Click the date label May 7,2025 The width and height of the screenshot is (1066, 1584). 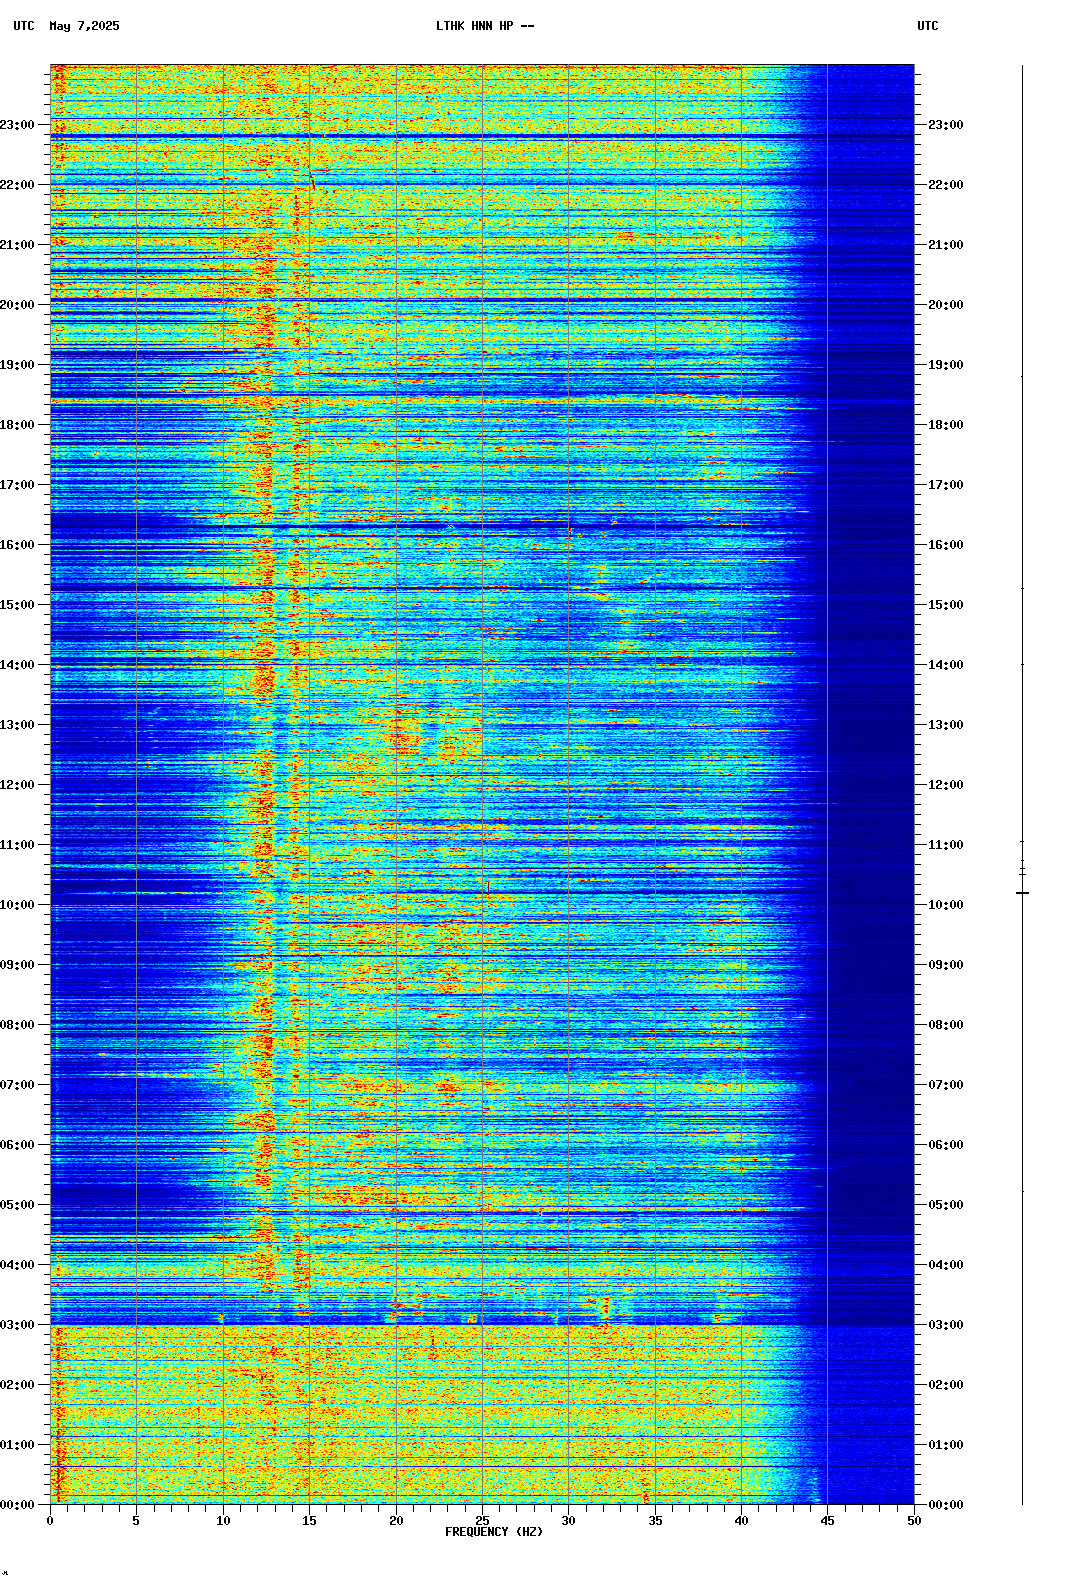pos(84,26)
